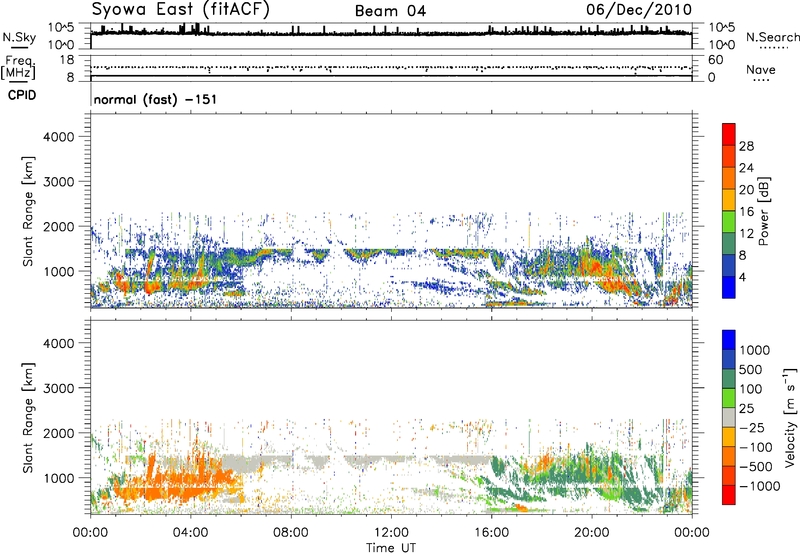Click the "4000" tick of the velocity panel

pos(58,343)
